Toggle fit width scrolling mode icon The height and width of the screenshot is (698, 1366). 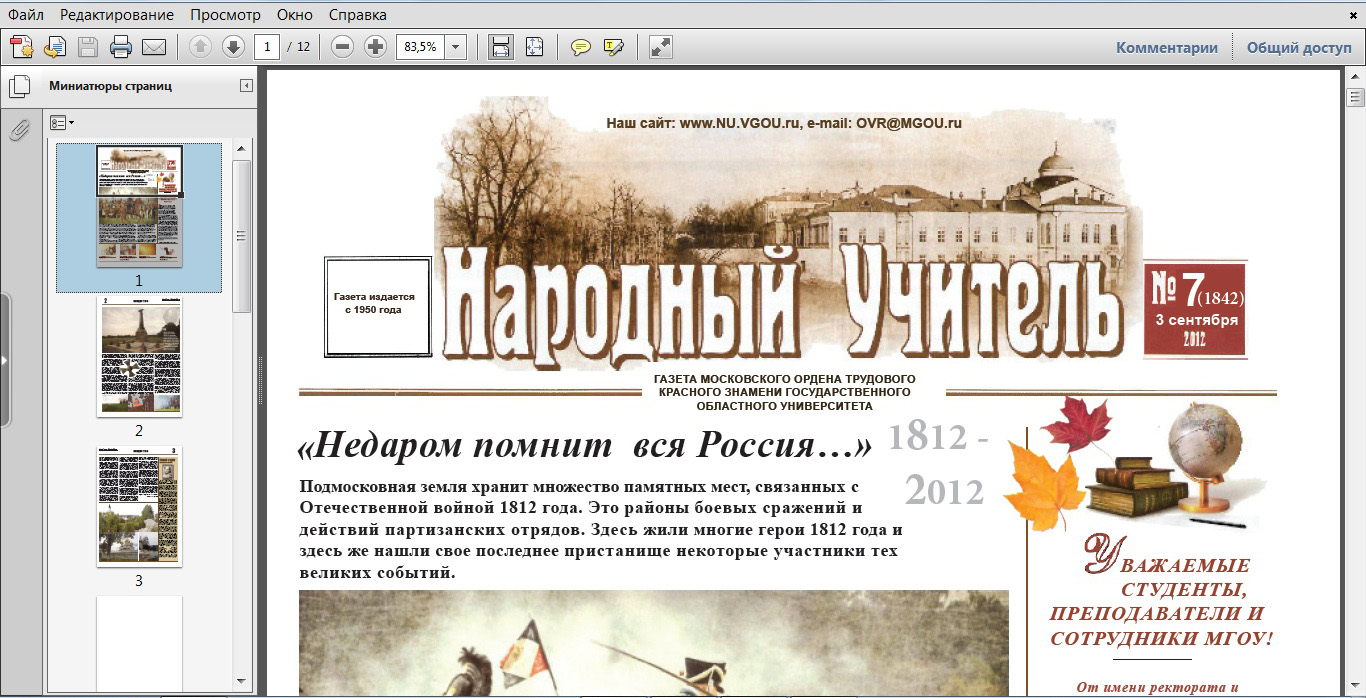click(501, 47)
